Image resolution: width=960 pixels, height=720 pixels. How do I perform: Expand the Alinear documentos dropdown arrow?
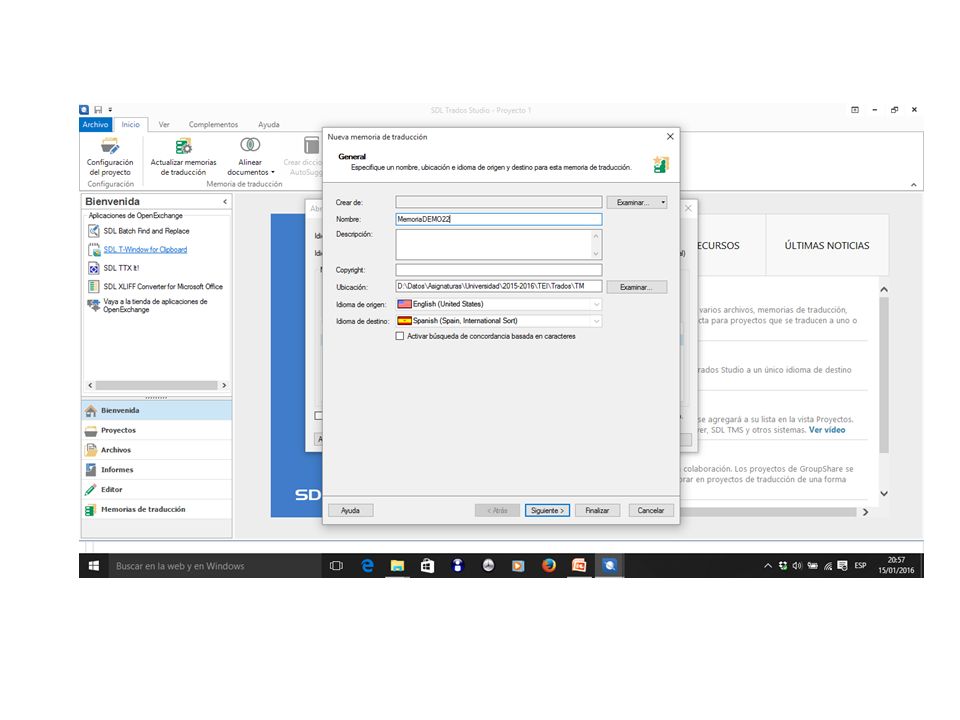click(273, 173)
